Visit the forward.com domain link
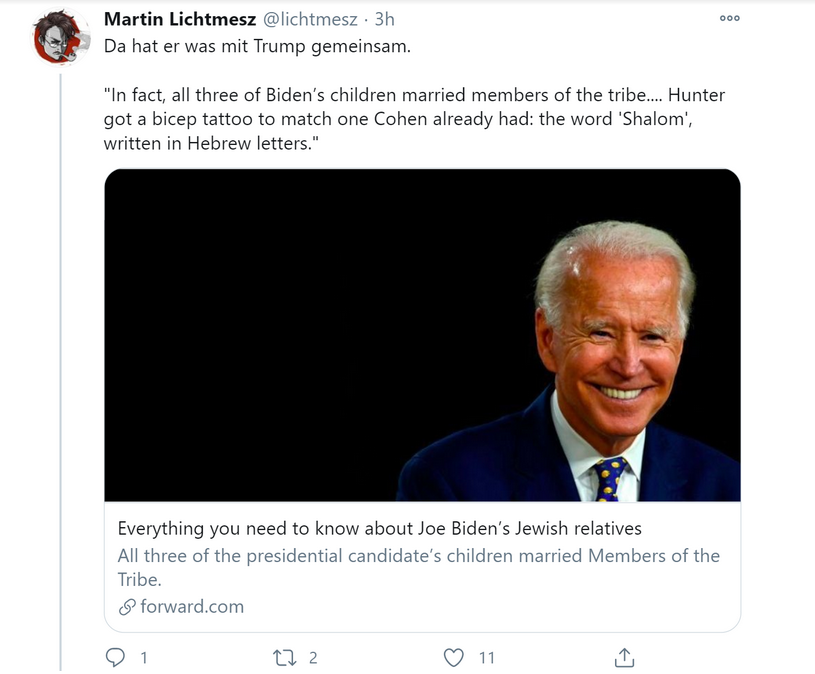Image resolution: width=815 pixels, height=674 pixels. [x=192, y=606]
